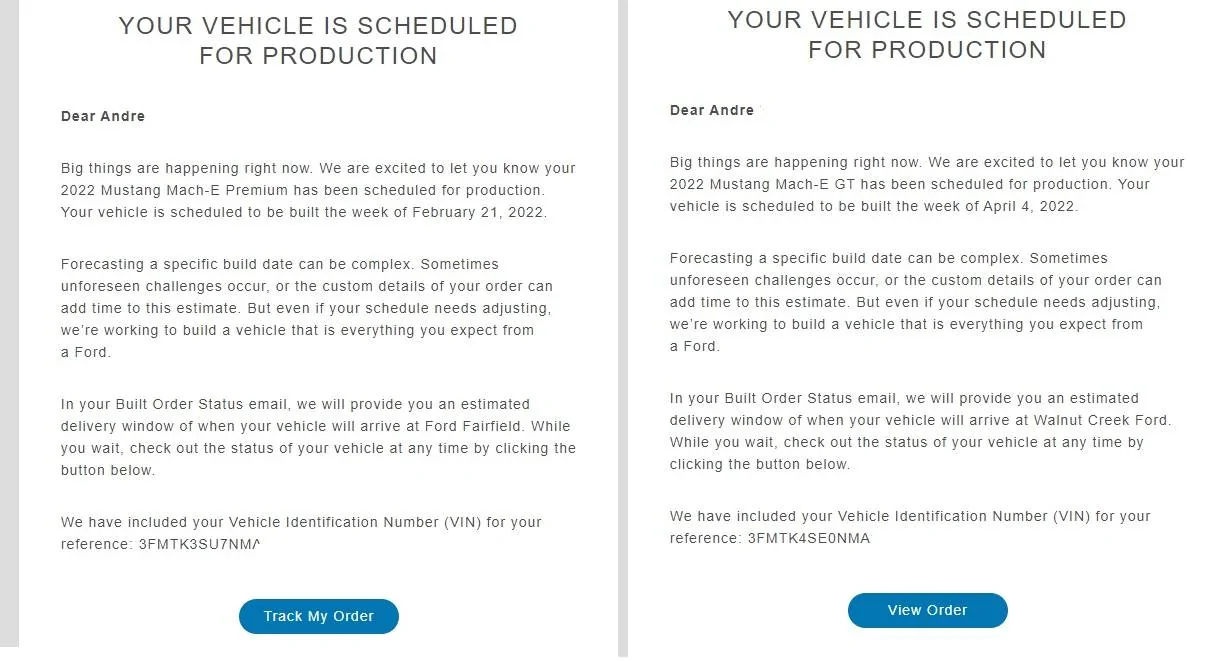Select the right email's Scheduled For Production heading
This screenshot has width=1209, height=661.
(x=927, y=35)
